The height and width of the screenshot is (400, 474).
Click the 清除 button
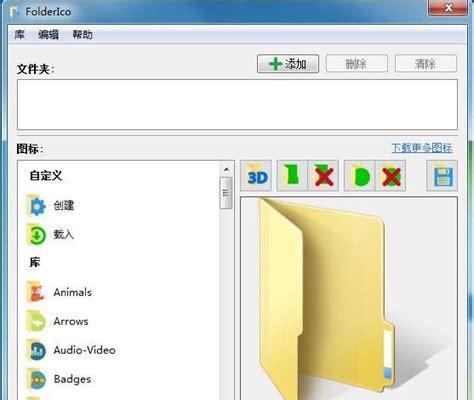[426, 64]
